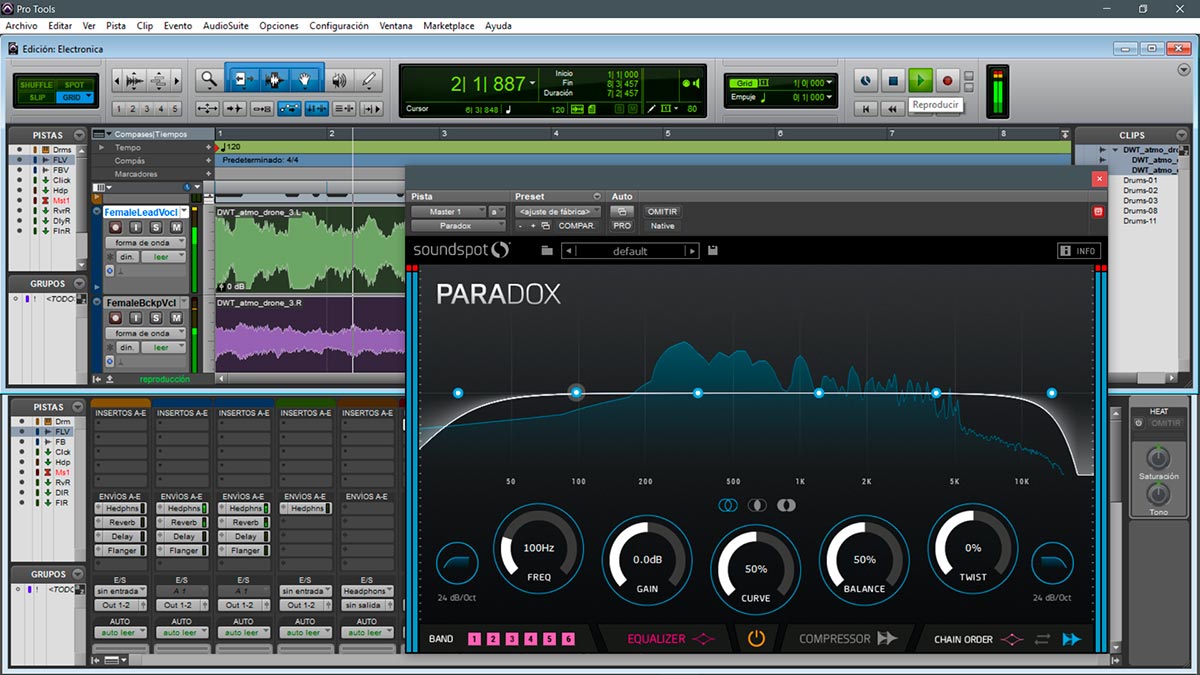
Task: Click the Record button in transport
Action: 948,80
